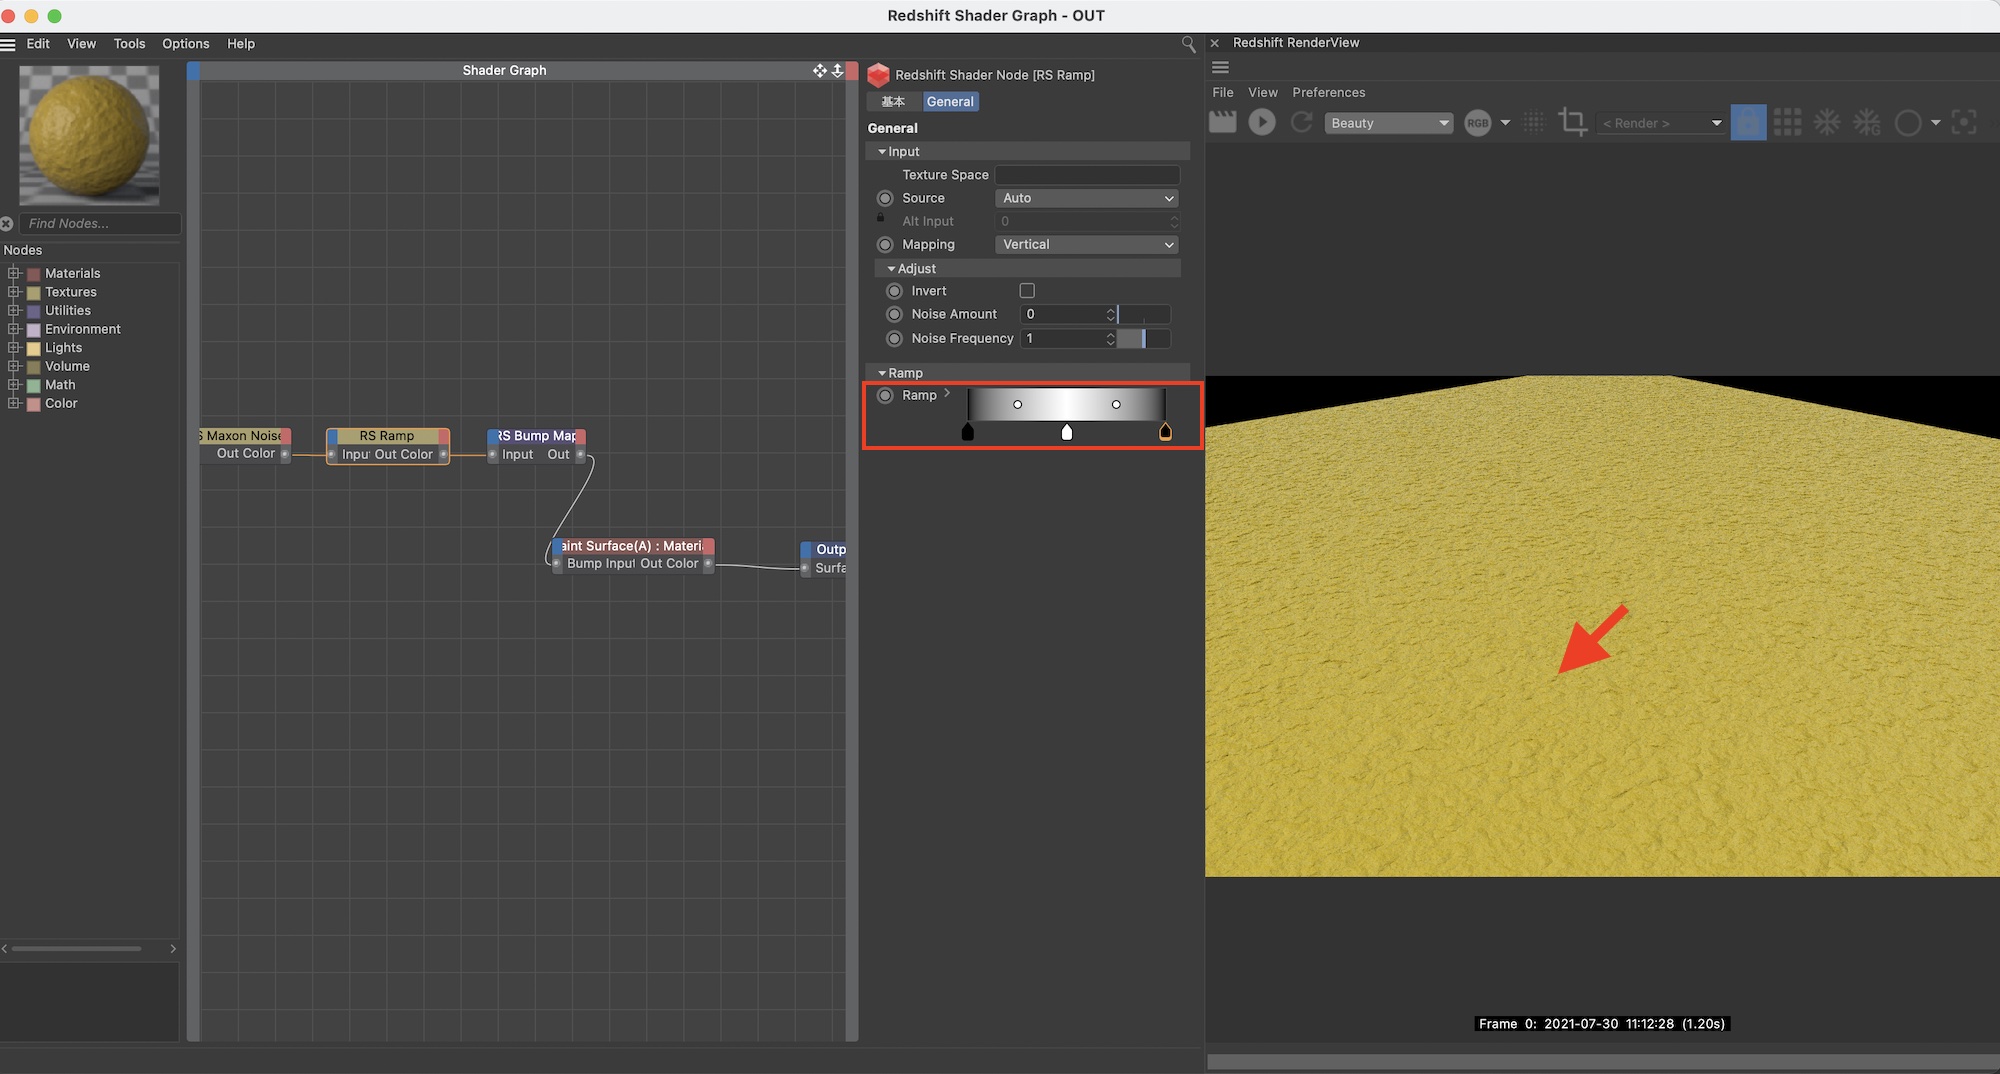Click the Find Nodes search field

point(98,224)
